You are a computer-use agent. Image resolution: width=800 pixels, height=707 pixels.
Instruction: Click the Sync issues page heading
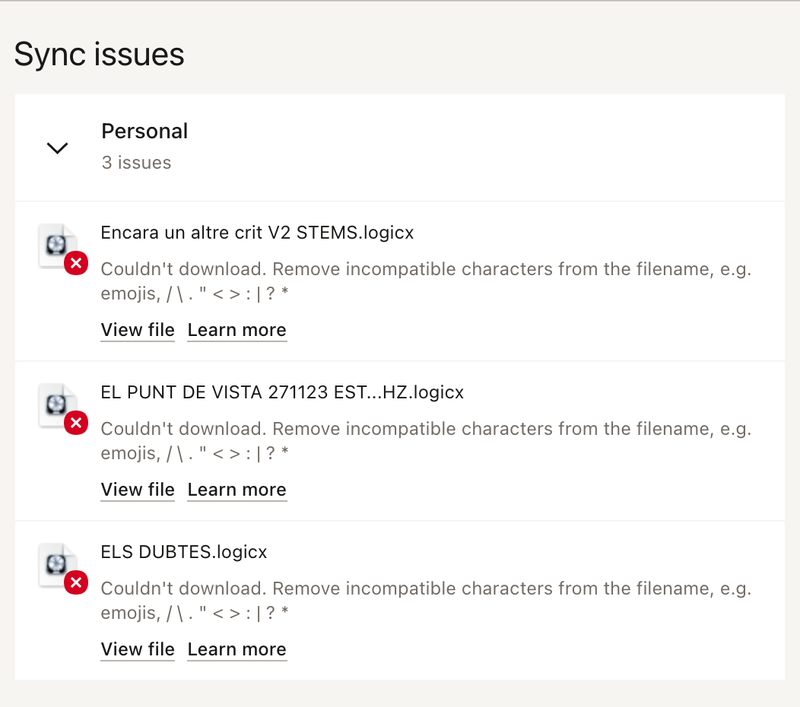point(99,54)
